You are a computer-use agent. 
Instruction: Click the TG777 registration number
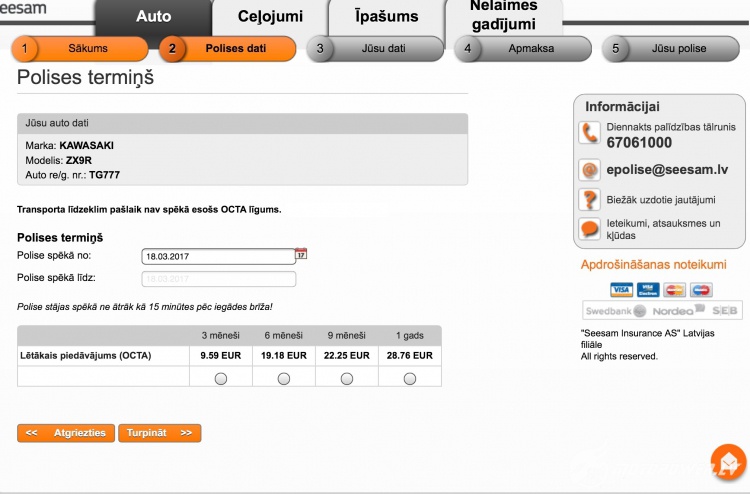coord(104,175)
